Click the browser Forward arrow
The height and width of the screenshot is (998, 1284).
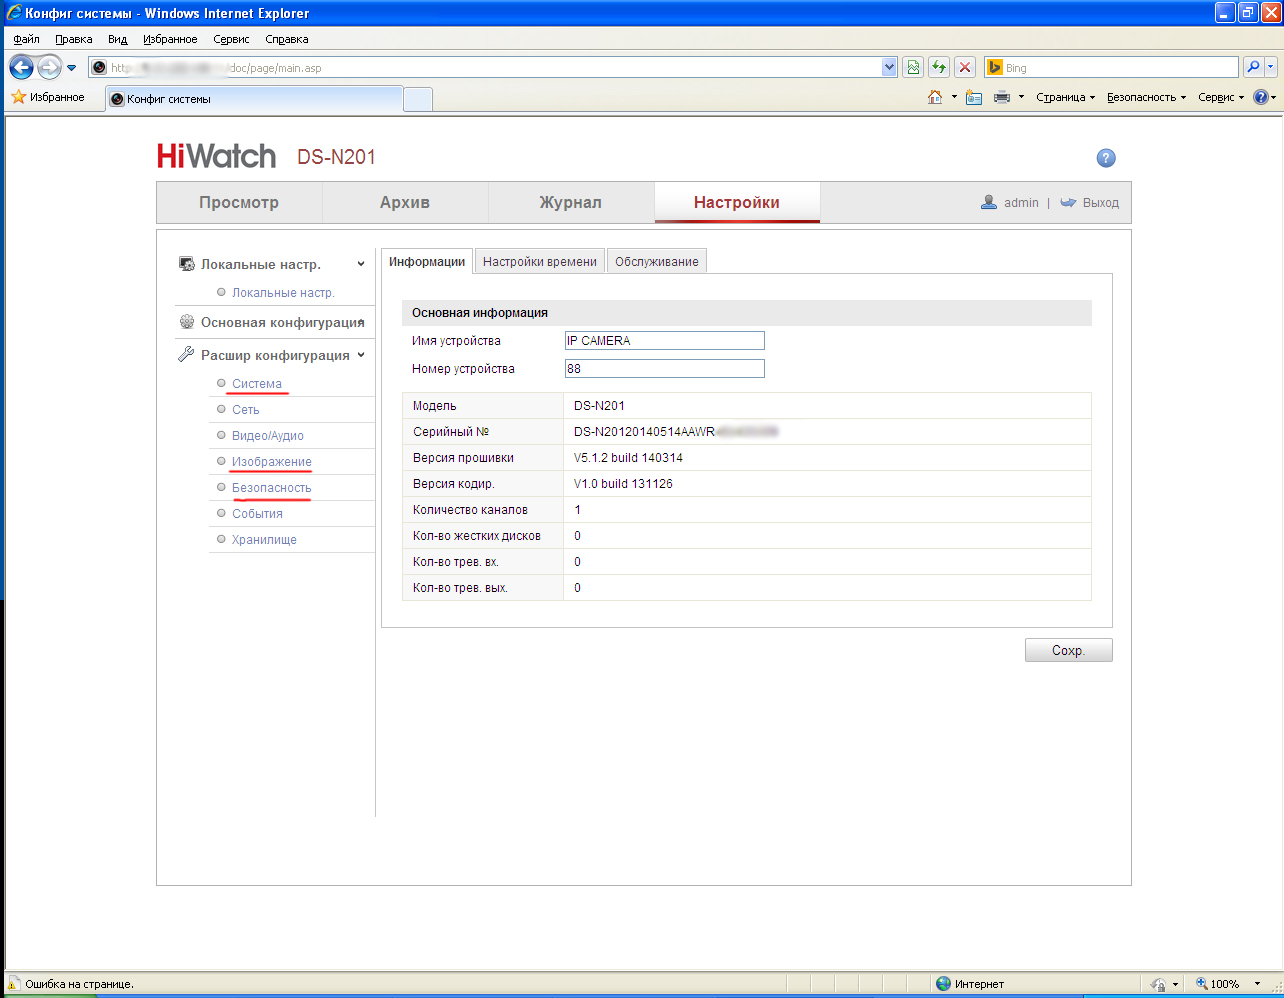pyautogui.click(x=49, y=68)
